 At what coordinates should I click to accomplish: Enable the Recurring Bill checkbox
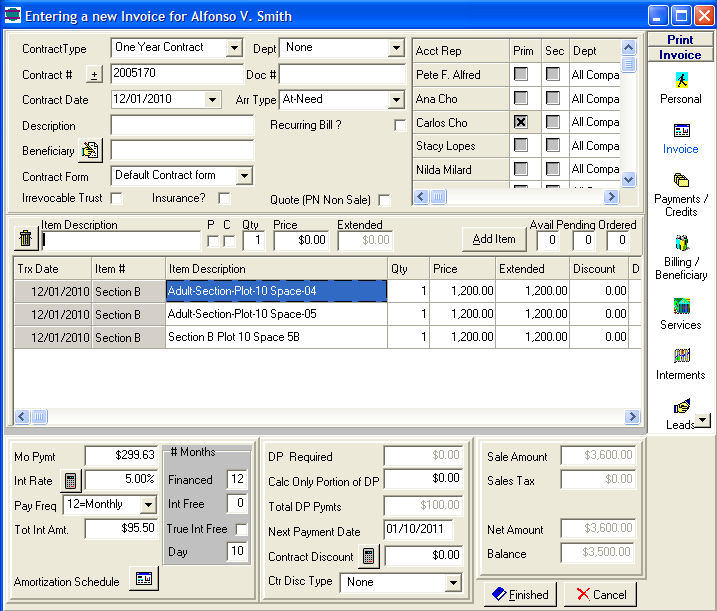point(400,125)
